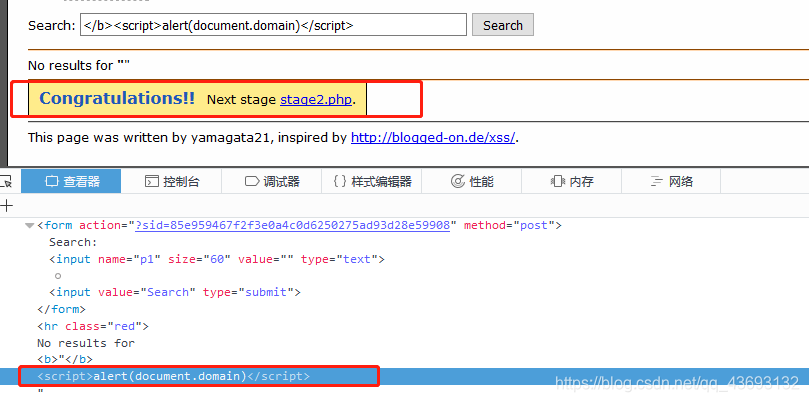
Task: Click the Congratulations!! heading text
Action: (117, 98)
